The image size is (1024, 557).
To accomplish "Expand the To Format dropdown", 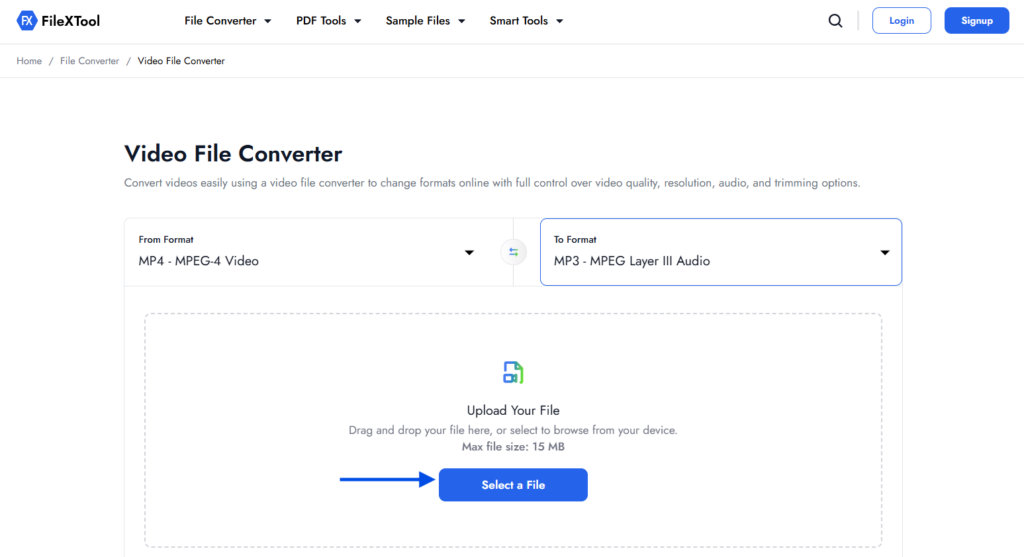I will 721,252.
